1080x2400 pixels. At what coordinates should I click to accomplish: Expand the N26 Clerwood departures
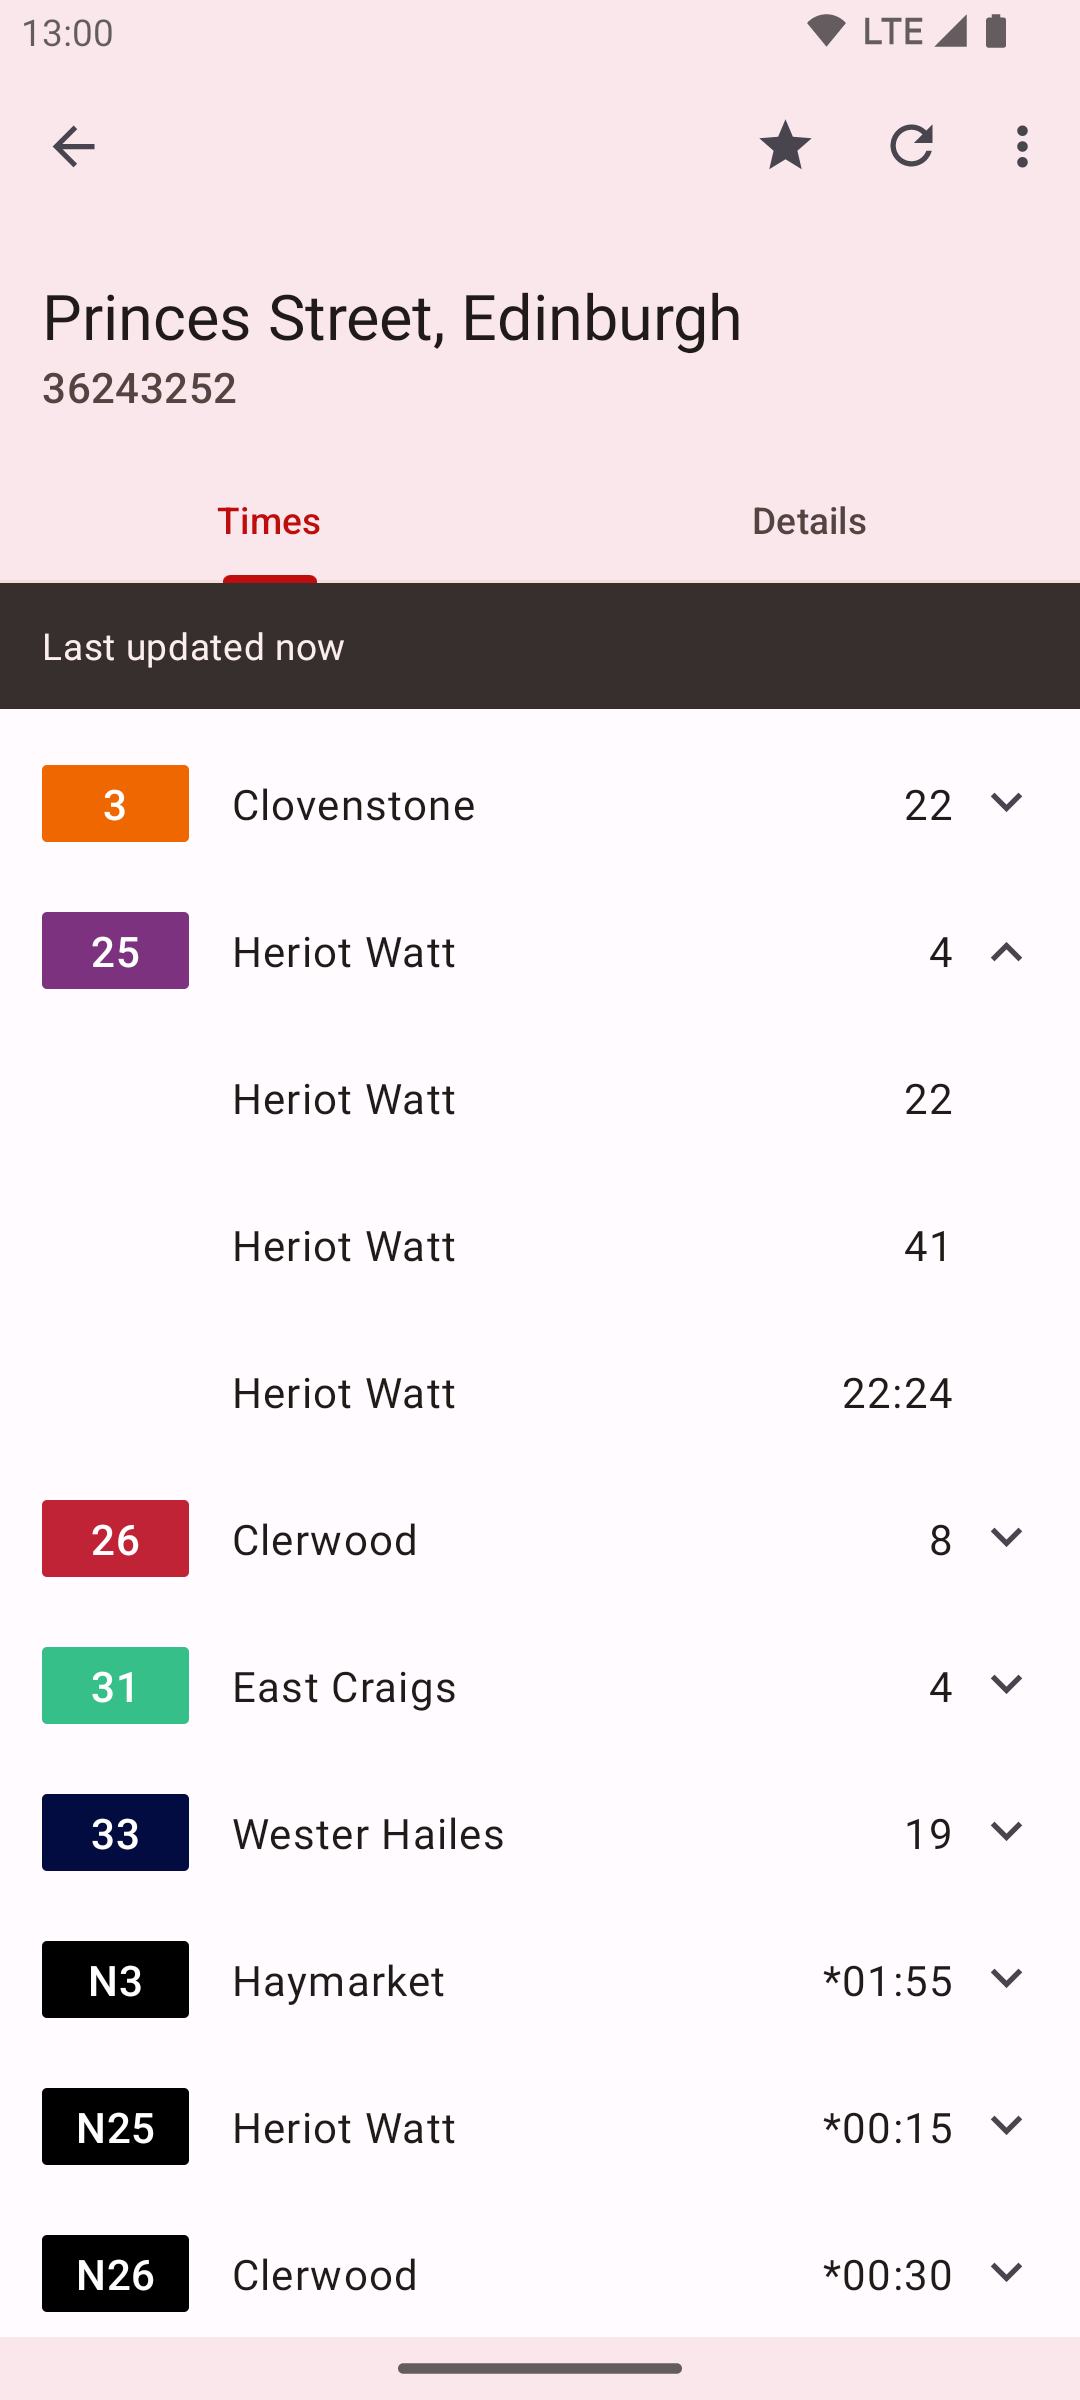pos(1006,2273)
